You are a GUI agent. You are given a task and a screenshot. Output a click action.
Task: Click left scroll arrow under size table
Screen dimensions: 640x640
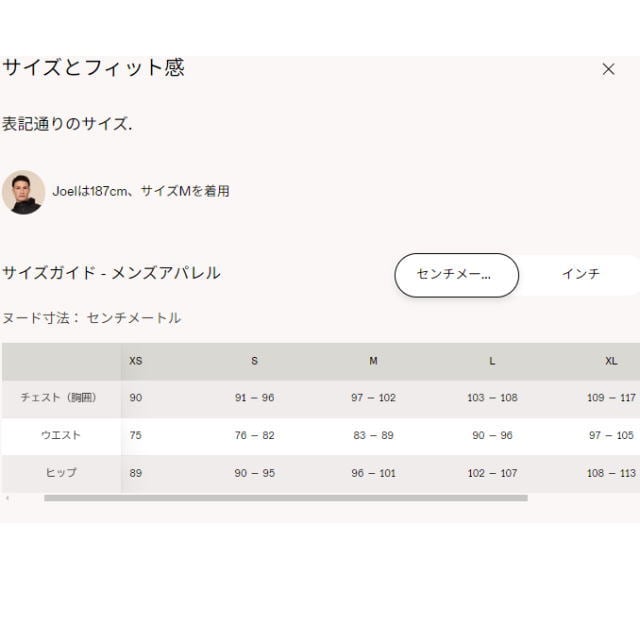click(x=7, y=497)
